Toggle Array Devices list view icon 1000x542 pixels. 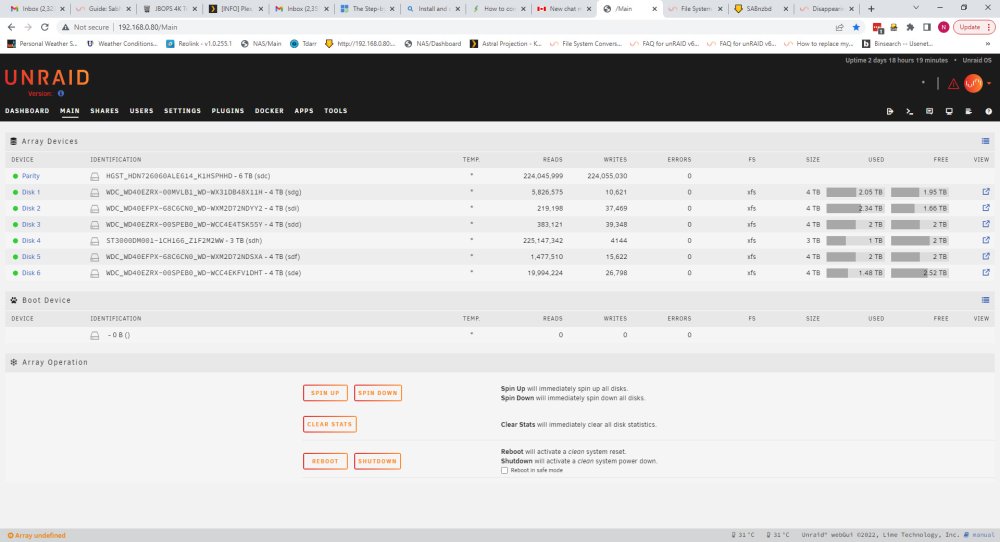[985, 141]
